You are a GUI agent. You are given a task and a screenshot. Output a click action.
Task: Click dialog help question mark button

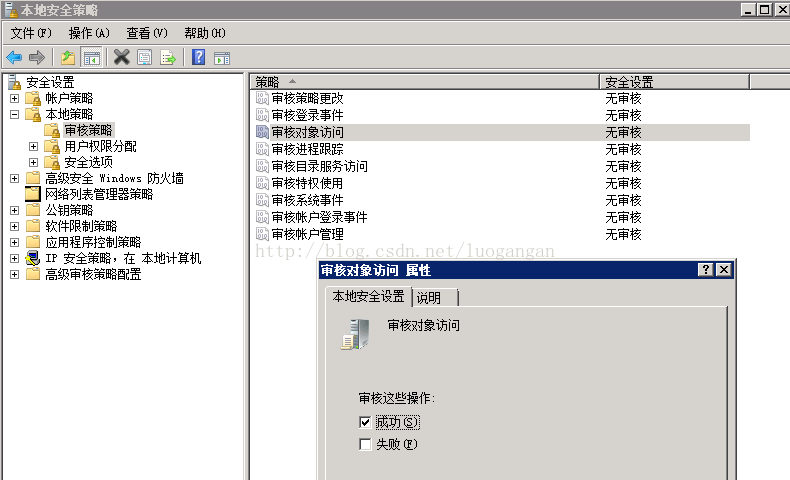click(706, 270)
